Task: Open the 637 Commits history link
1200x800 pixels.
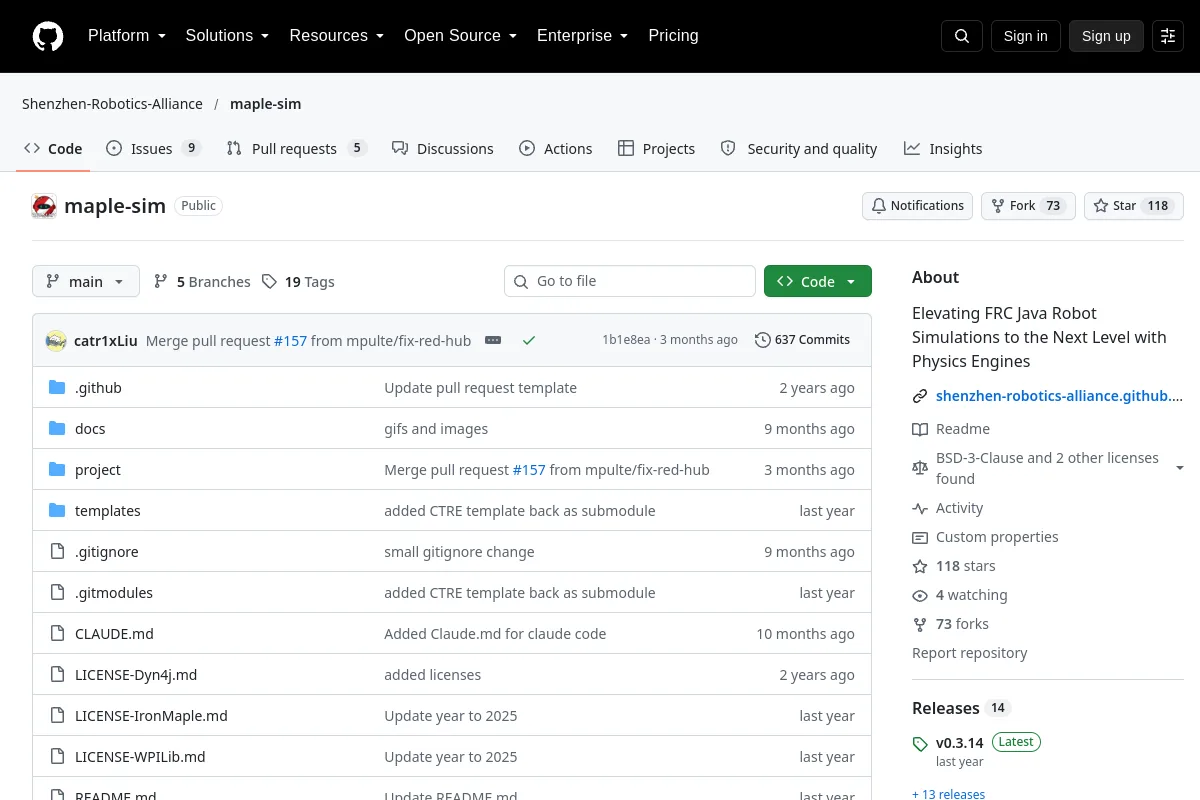Action: pos(803,340)
